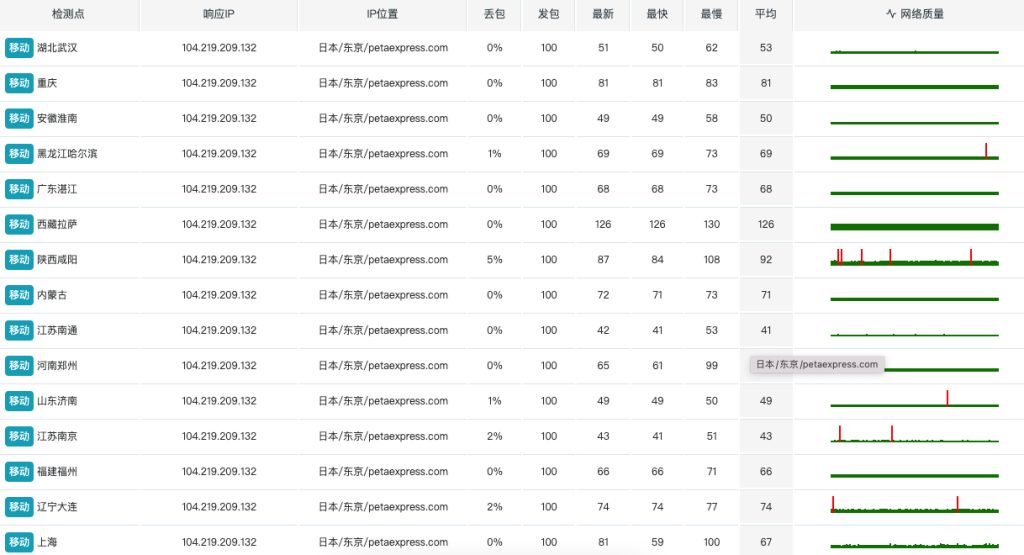Open network quality graph for 湖北武汉

click(x=914, y=52)
